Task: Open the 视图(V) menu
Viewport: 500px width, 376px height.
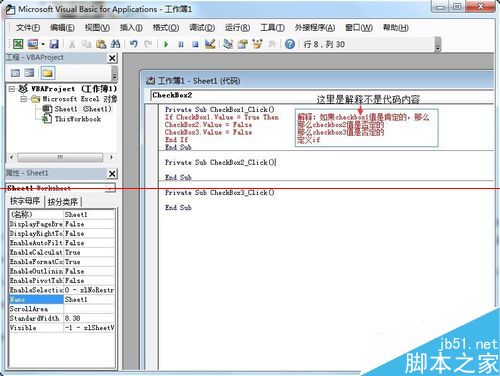Action: click(x=97, y=28)
